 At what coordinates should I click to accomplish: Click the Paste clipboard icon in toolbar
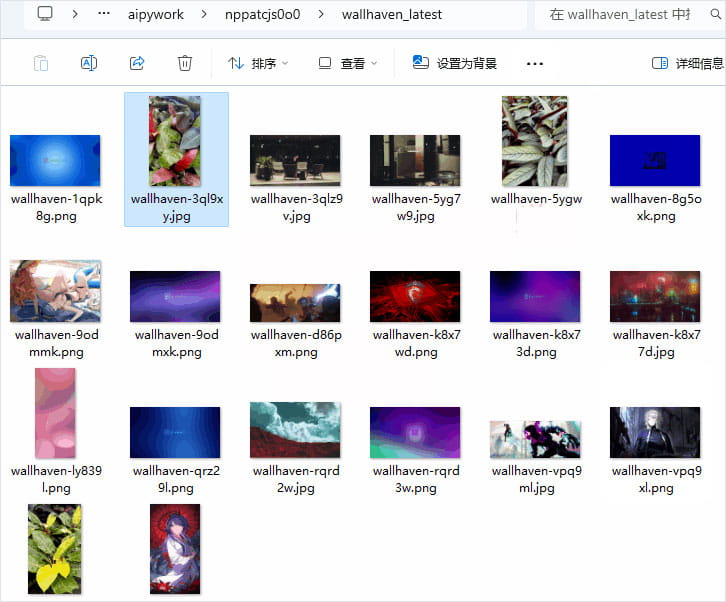(x=41, y=63)
